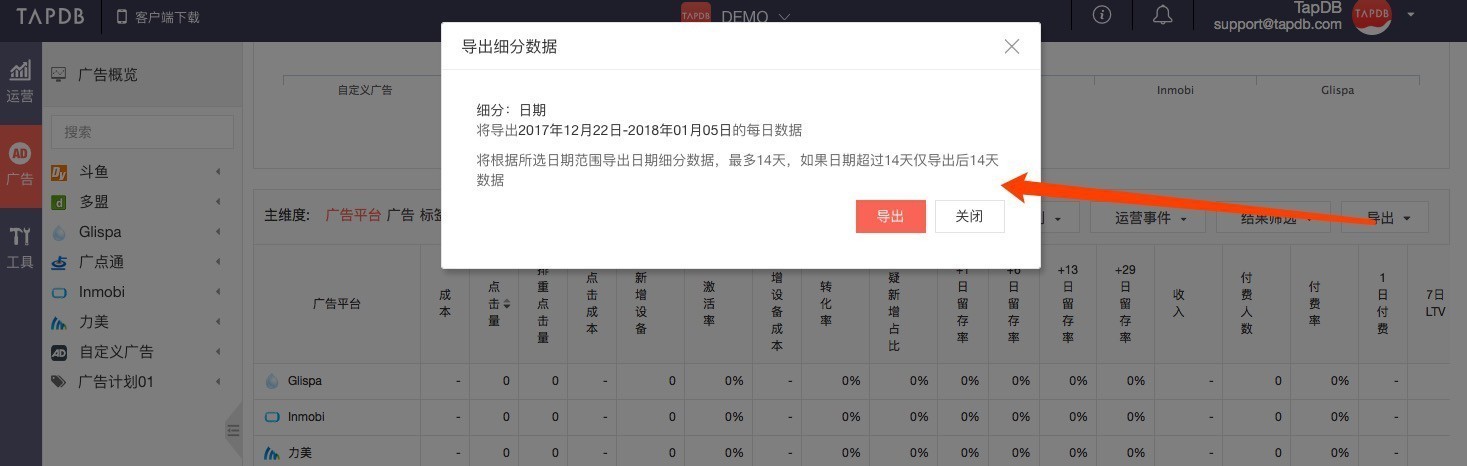Click the info circle icon in header
This screenshot has width=1467, height=466.
coord(1102,15)
